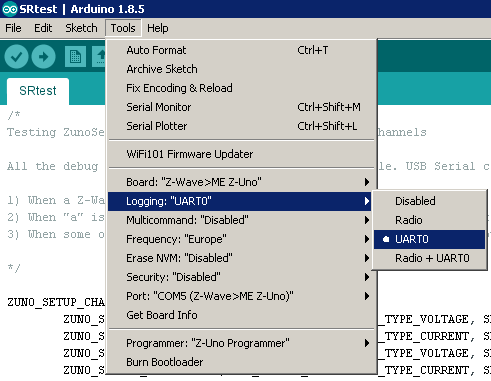Choose Serial Monitor from Tools menu

click(x=241, y=107)
